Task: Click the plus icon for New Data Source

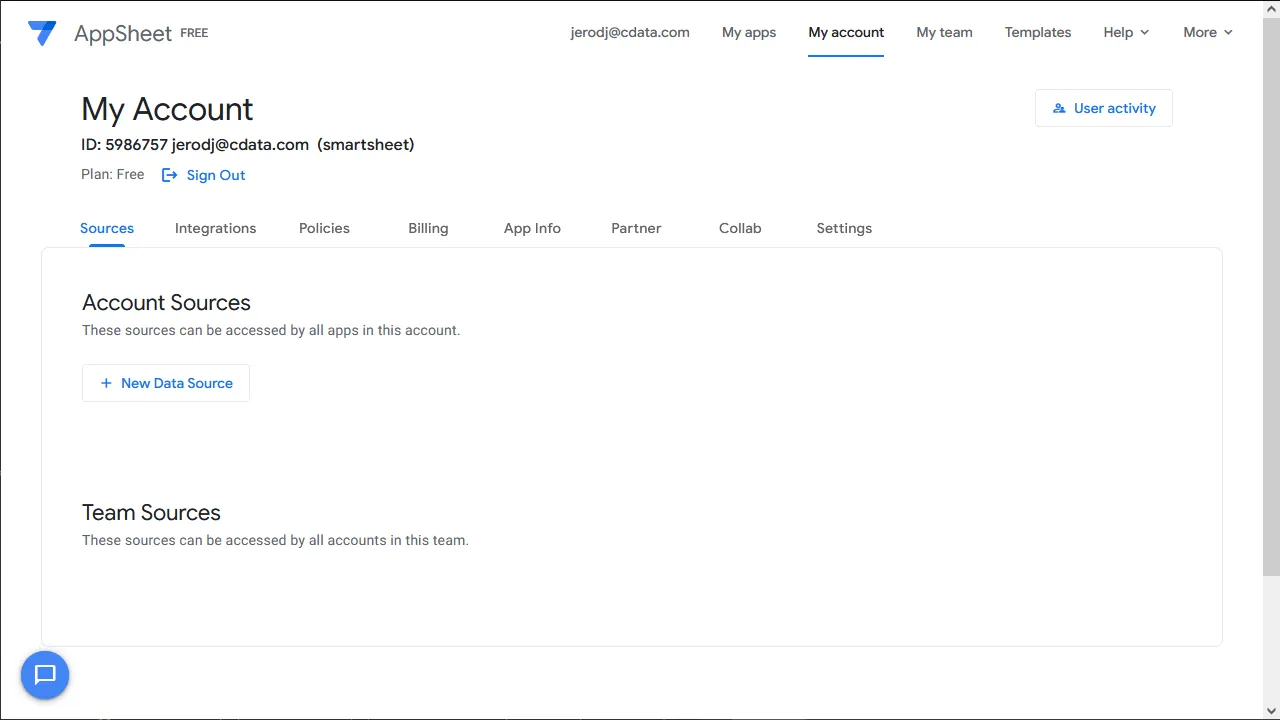Action: point(106,383)
